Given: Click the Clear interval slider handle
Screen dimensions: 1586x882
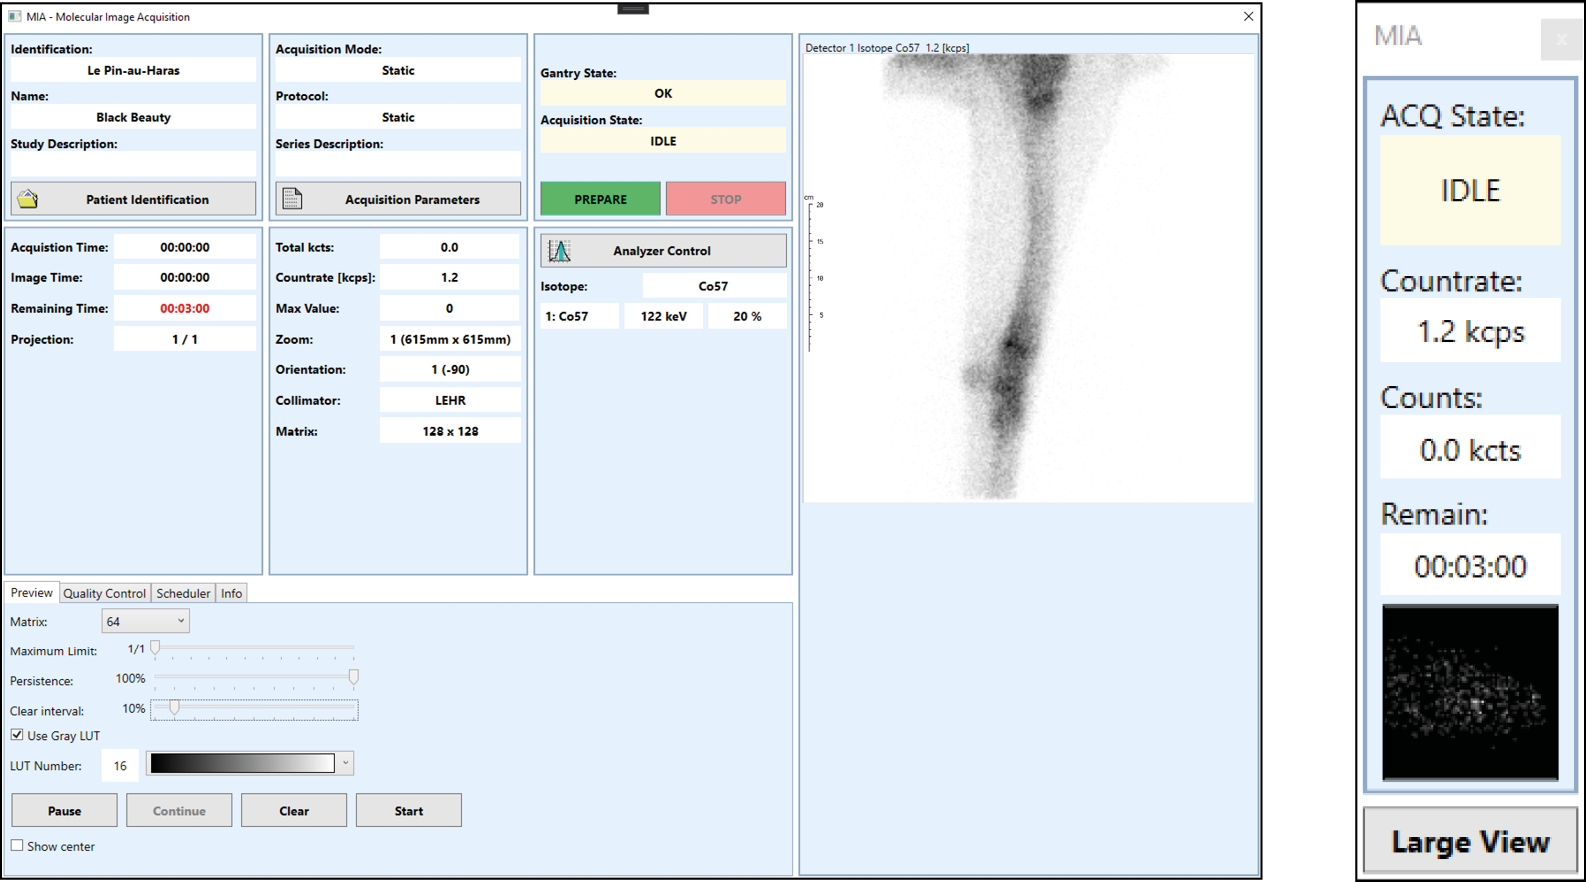Looking at the screenshot, I should click(174, 708).
